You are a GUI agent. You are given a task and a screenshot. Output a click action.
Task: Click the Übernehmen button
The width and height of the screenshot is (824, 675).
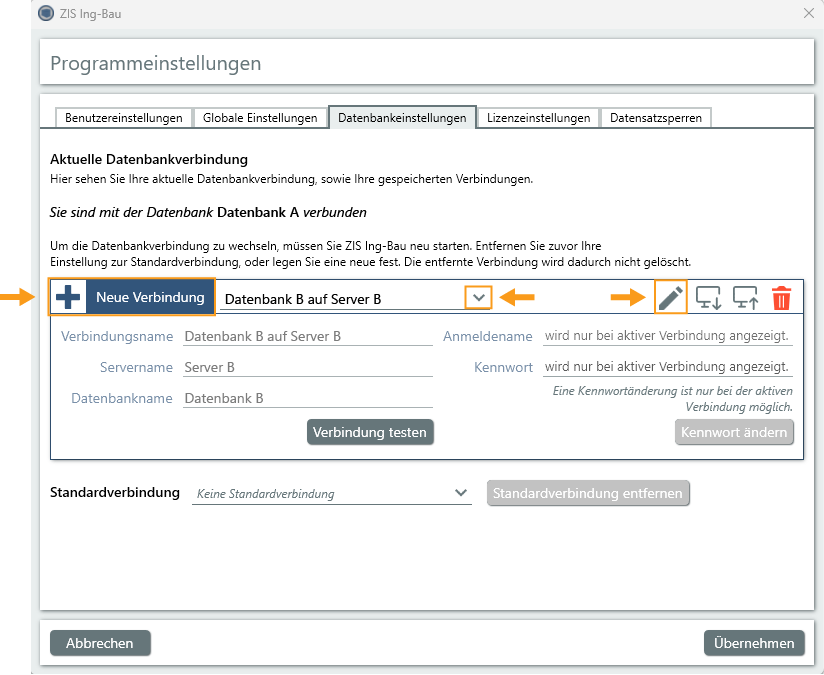(x=754, y=643)
